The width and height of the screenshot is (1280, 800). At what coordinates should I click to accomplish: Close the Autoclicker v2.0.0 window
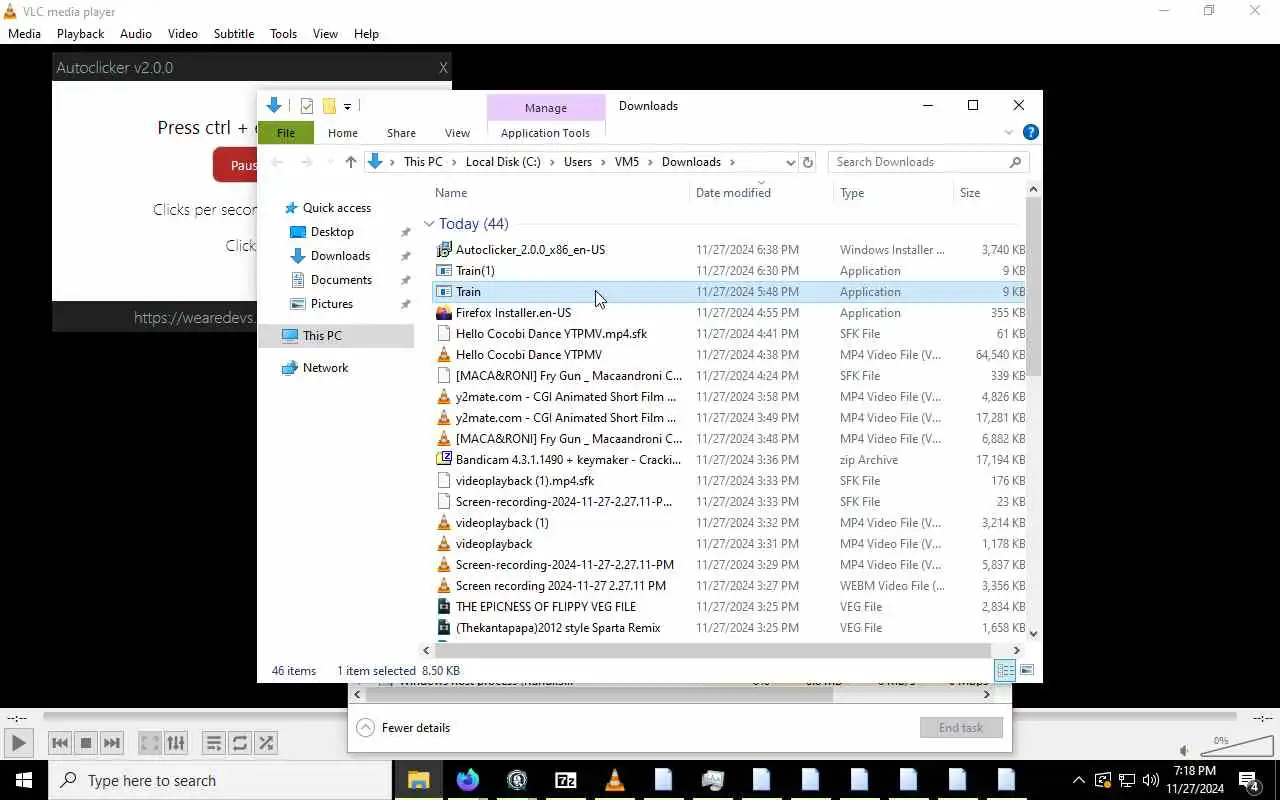point(443,68)
